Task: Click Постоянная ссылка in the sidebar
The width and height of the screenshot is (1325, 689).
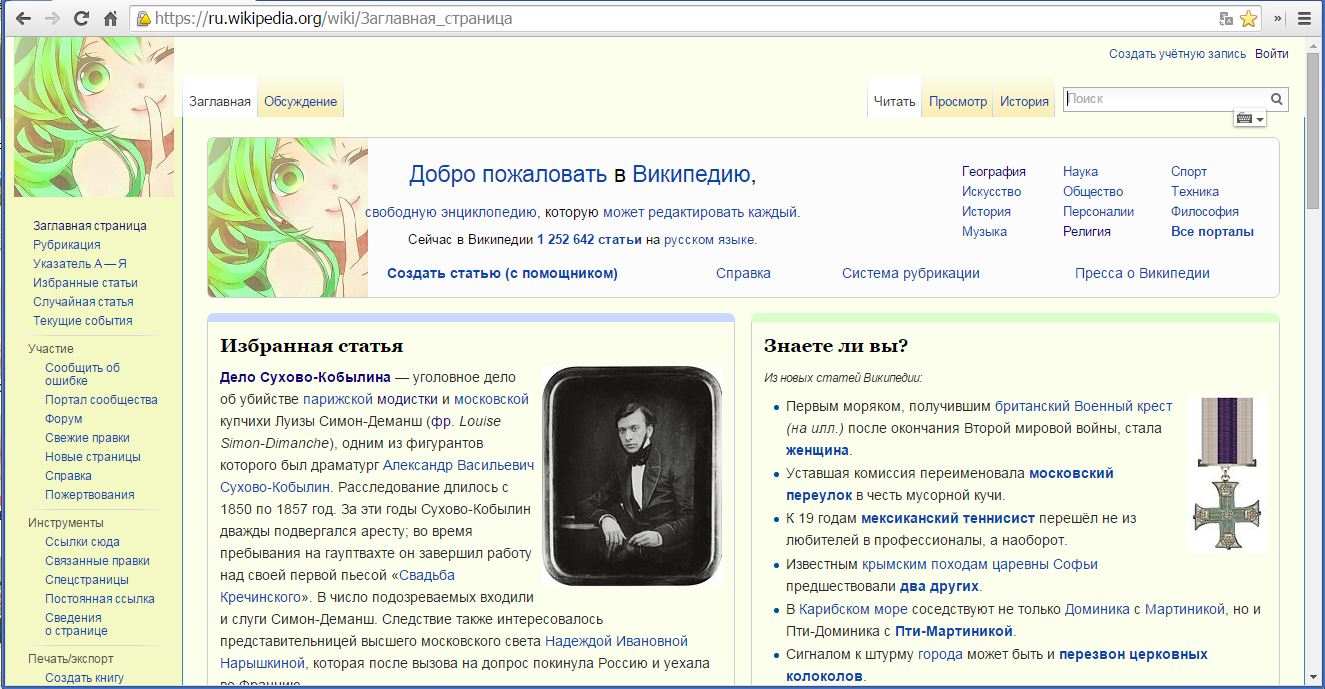Action: point(99,599)
